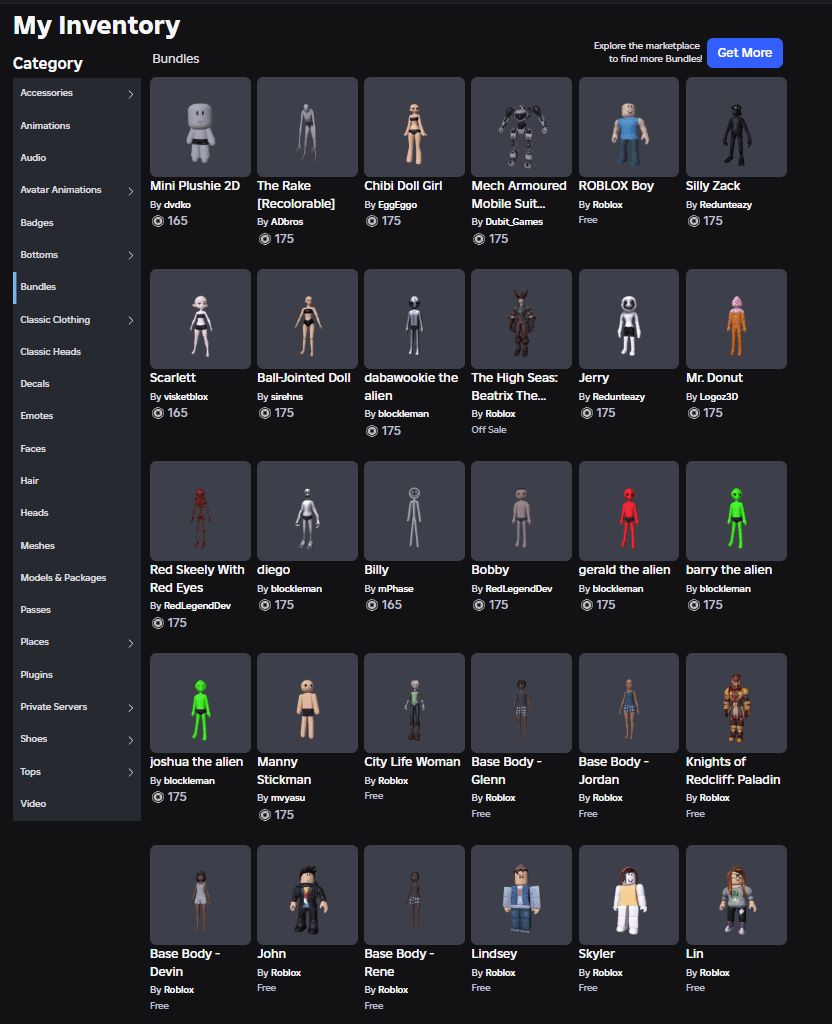Viewport: 832px width, 1024px height.
Task: Open the Badges category
Action: [x=37, y=223]
